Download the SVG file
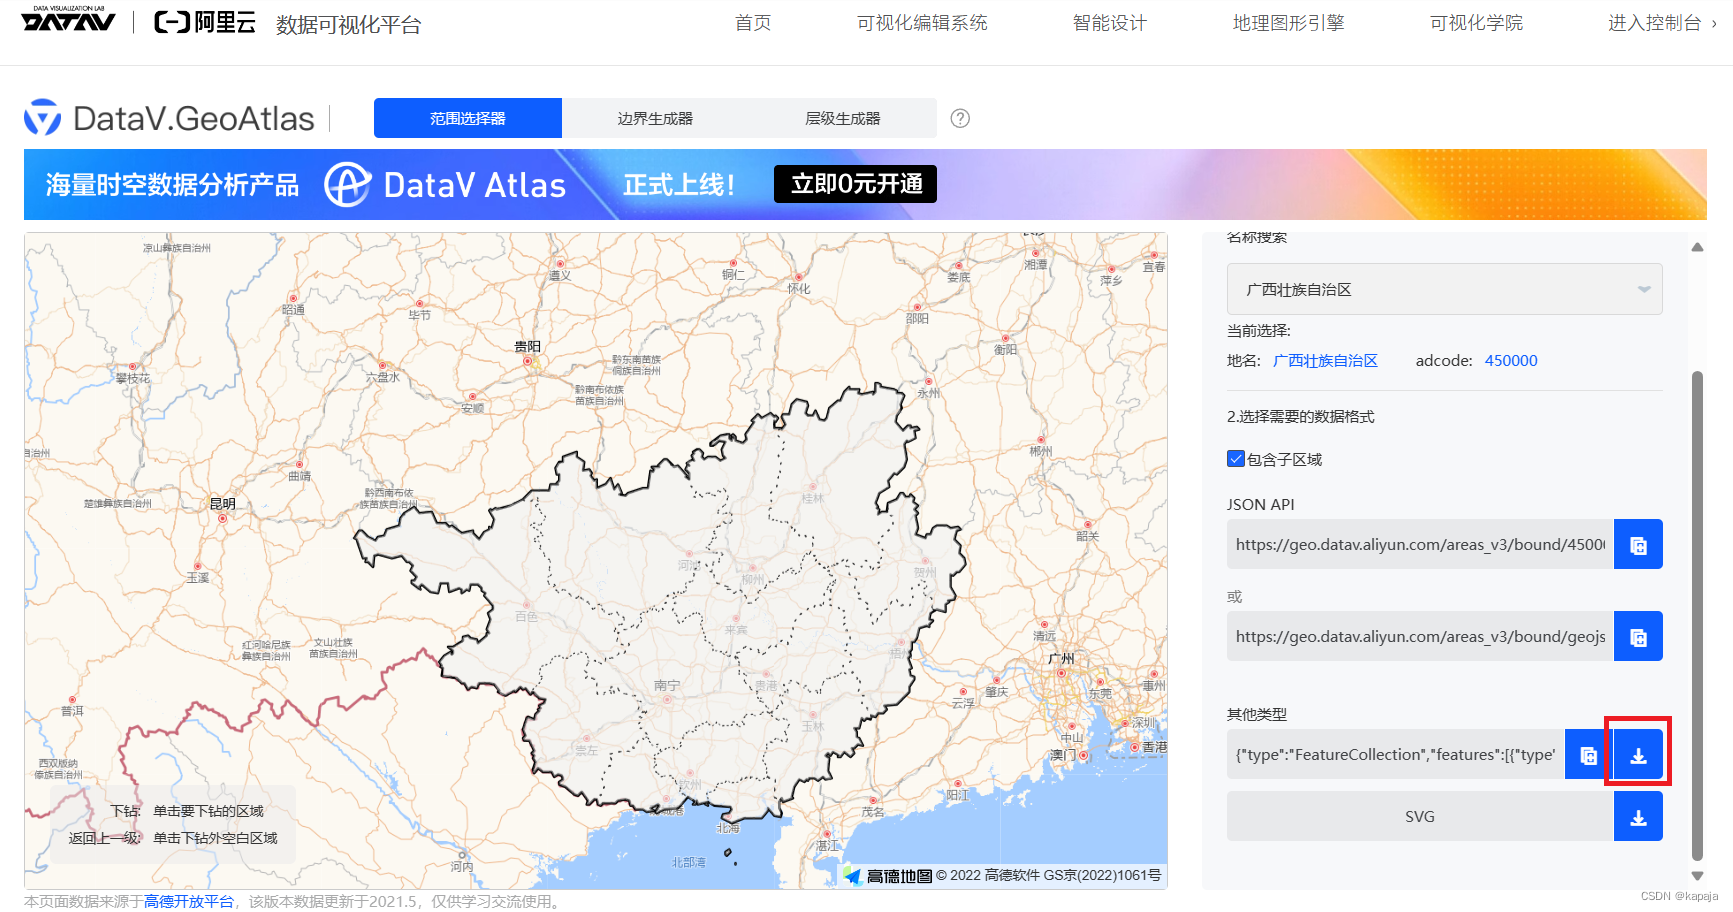The width and height of the screenshot is (1733, 912). (x=1638, y=816)
